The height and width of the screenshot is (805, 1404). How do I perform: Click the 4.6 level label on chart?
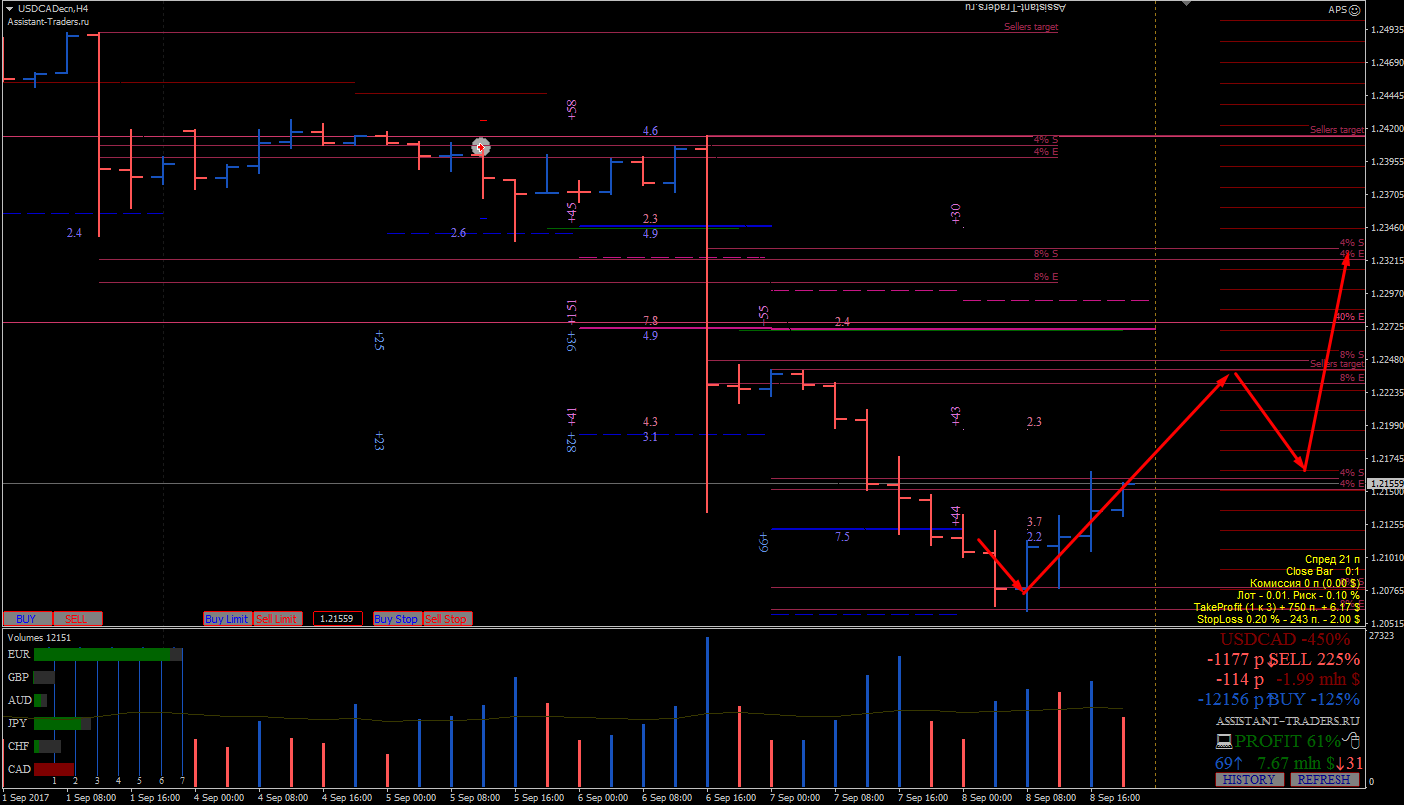click(x=650, y=131)
